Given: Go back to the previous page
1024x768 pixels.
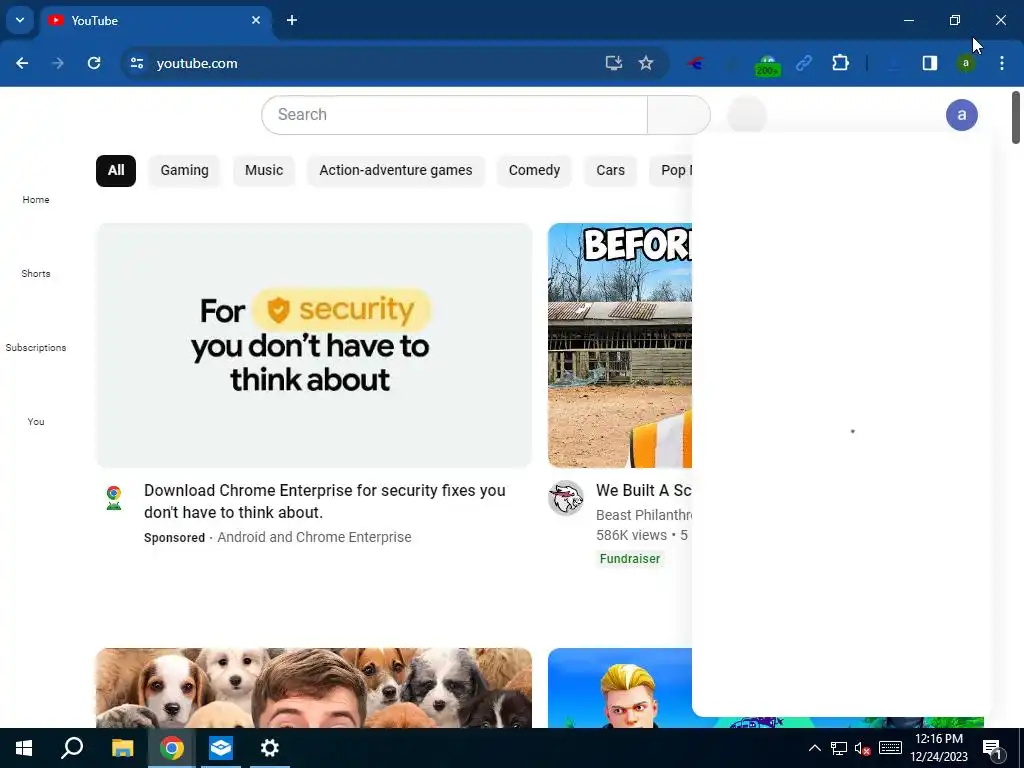Looking at the screenshot, I should pos(22,63).
